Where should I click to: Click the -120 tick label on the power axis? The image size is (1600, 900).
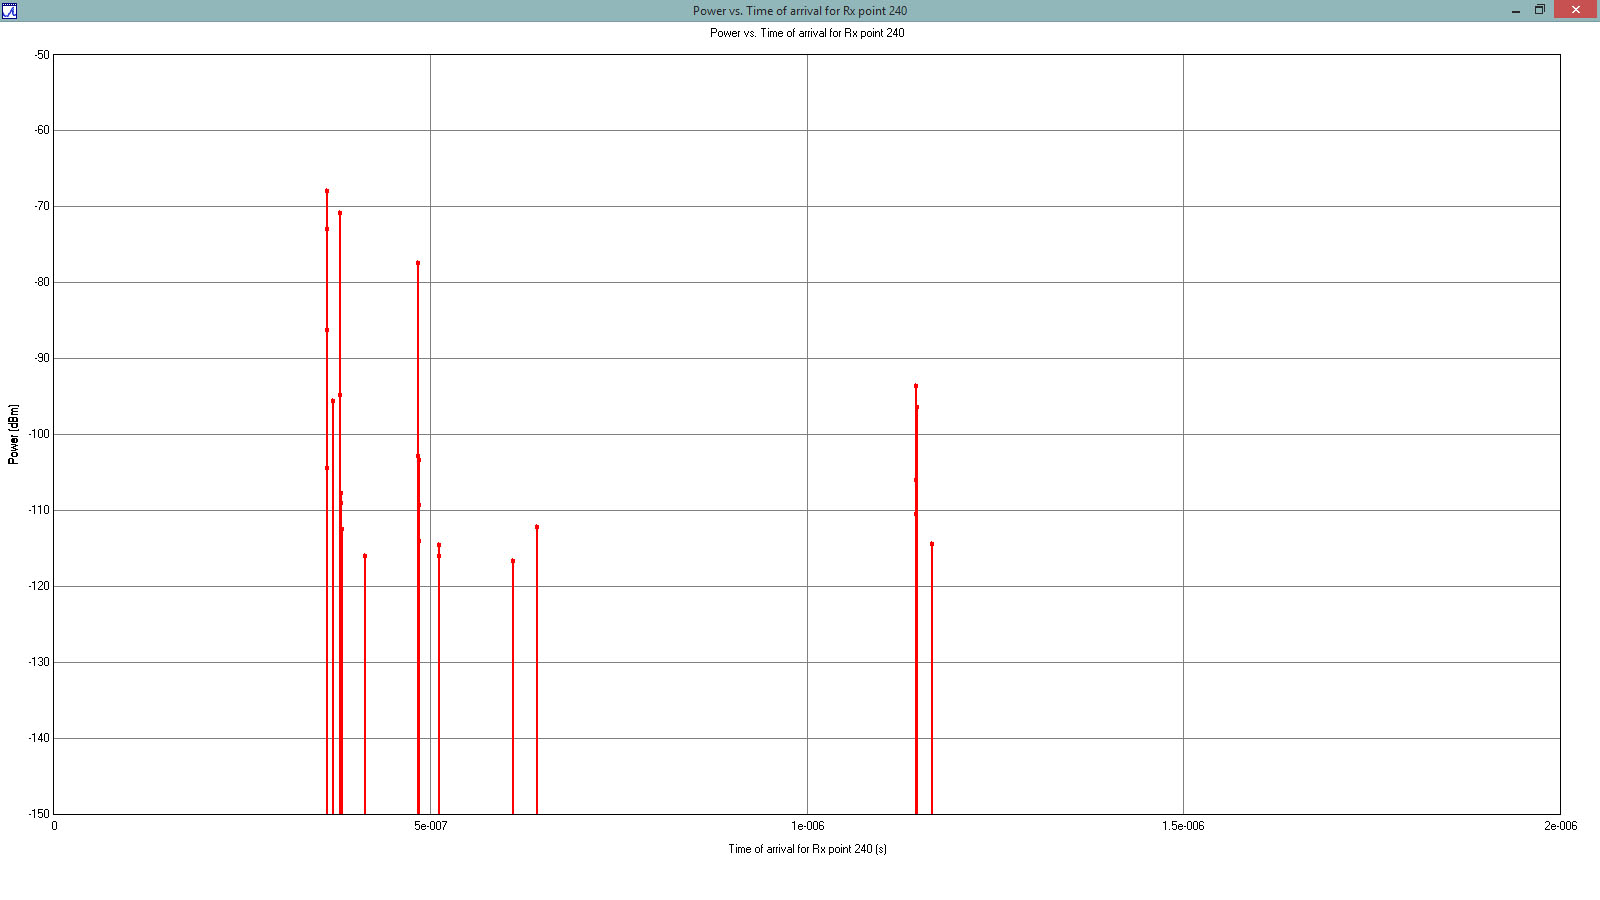(39, 586)
